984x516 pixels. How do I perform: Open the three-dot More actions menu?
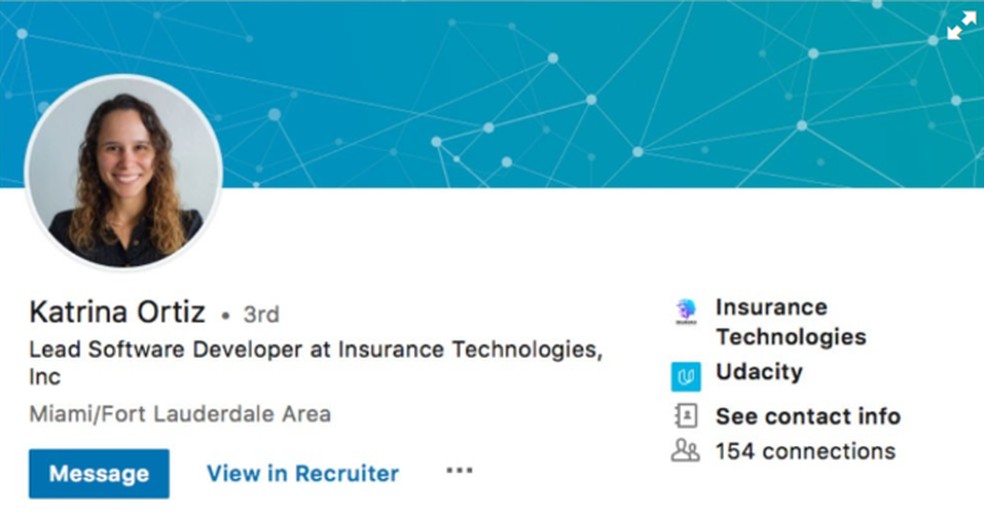click(459, 471)
